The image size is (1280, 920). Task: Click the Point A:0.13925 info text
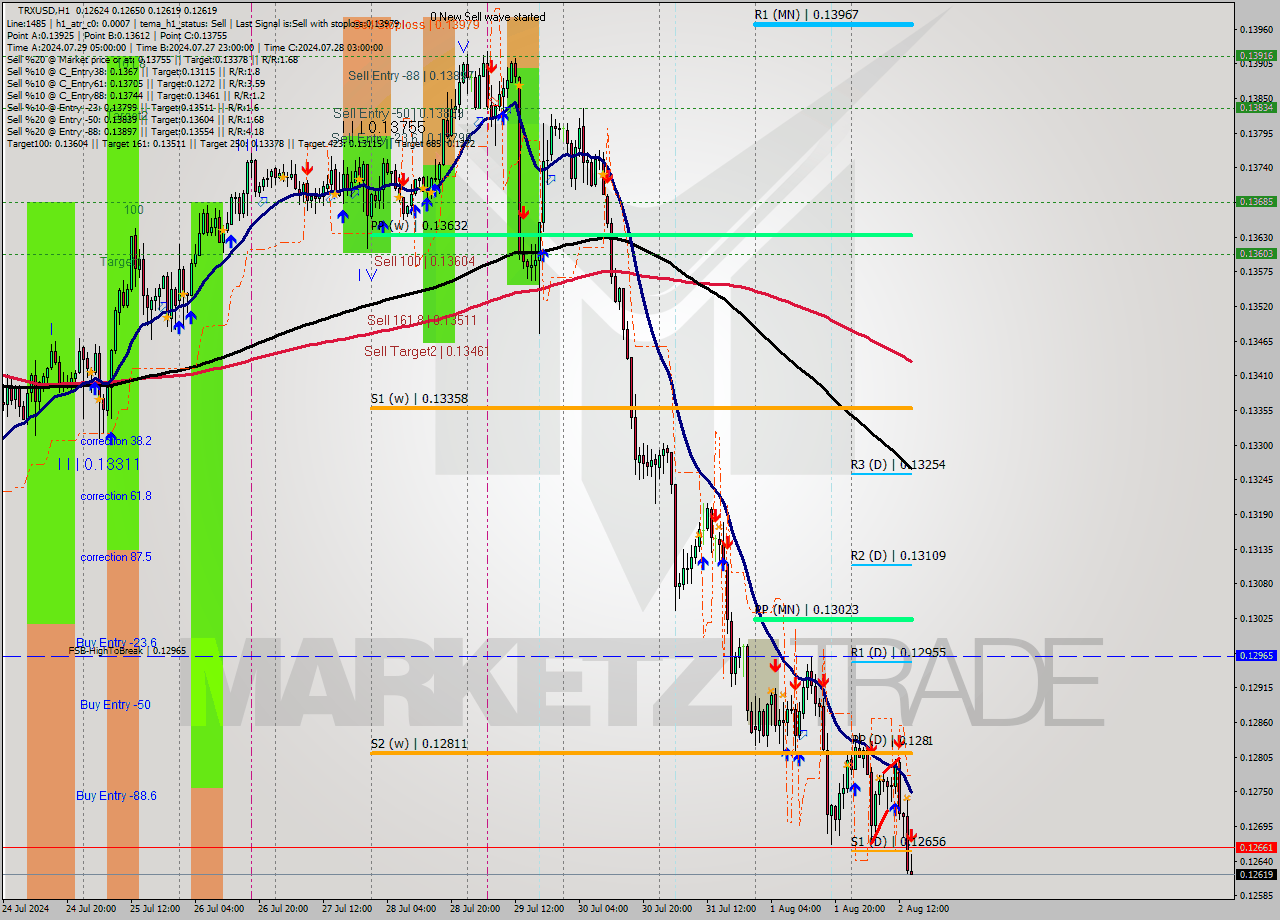[41, 35]
